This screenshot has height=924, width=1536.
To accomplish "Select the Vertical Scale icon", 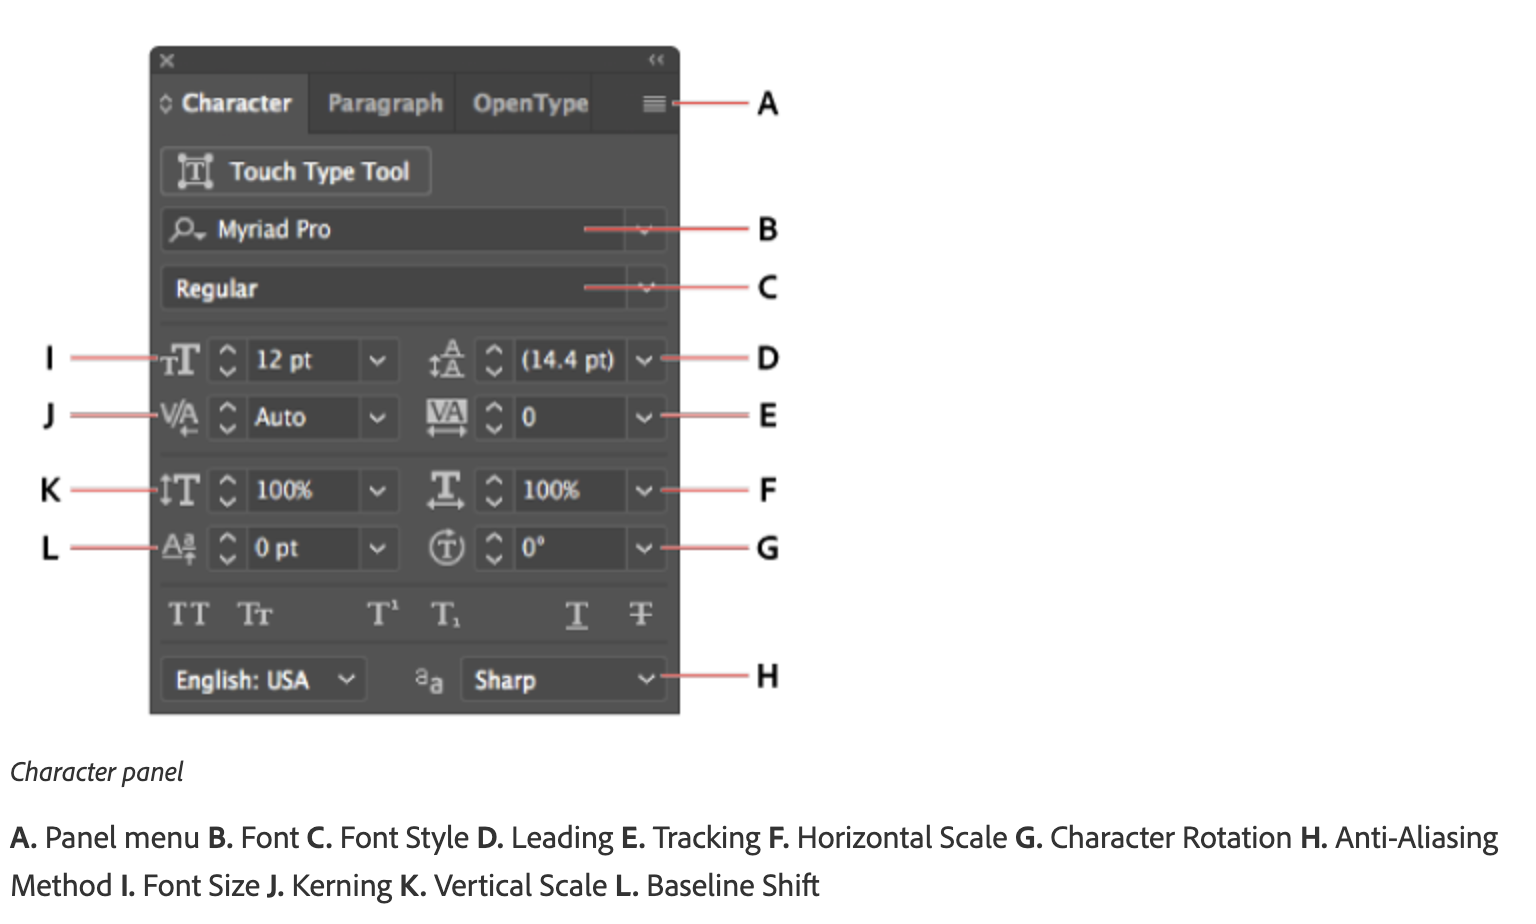I will [180, 490].
